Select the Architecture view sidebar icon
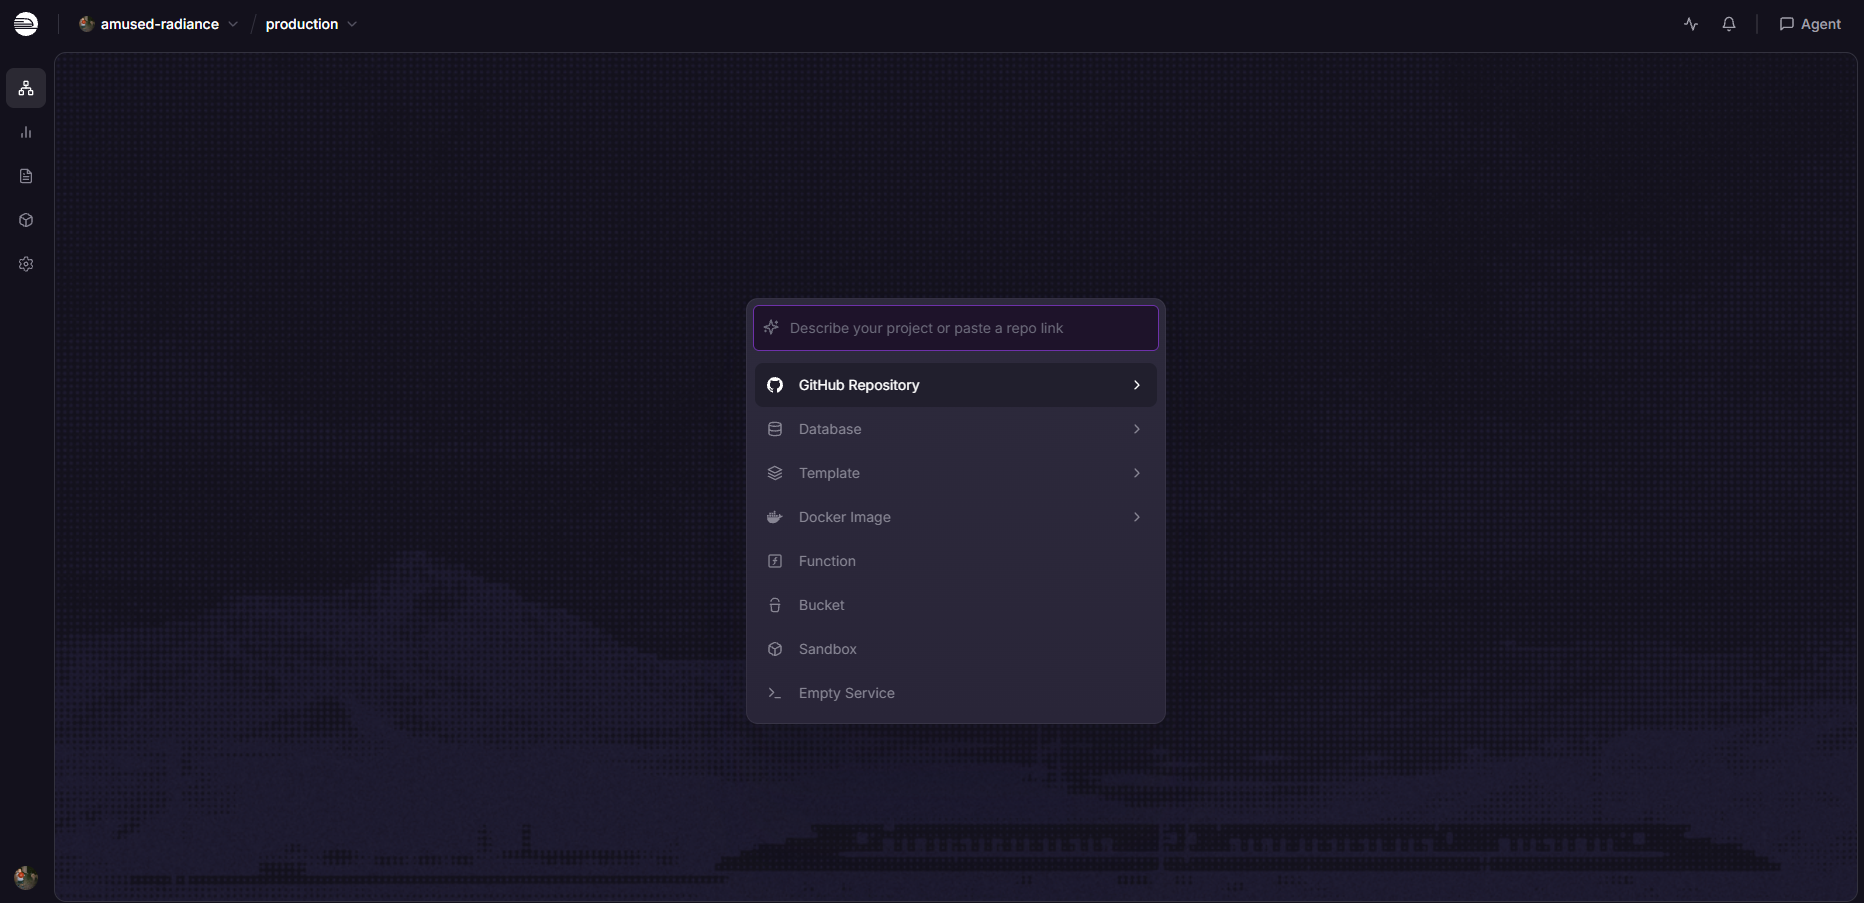Screen dimensions: 1864x903 click(26, 88)
